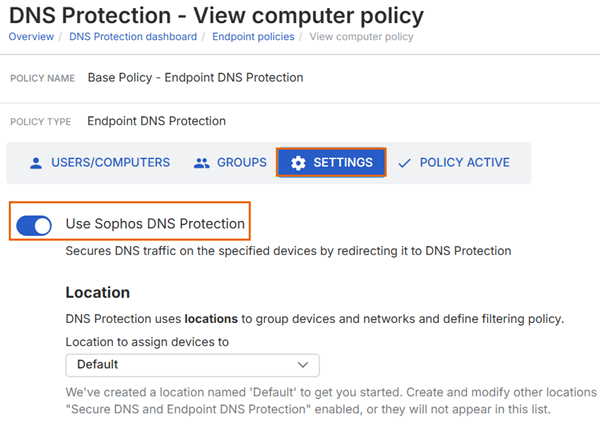Expand the location dropdown chevron
600x431 pixels.
point(303,365)
